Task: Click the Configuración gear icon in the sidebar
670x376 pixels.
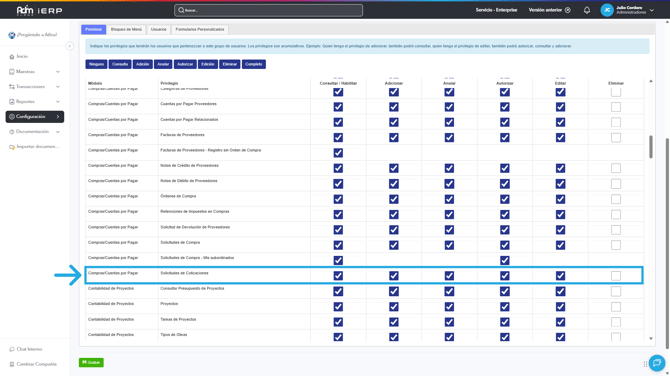Action: [12, 117]
